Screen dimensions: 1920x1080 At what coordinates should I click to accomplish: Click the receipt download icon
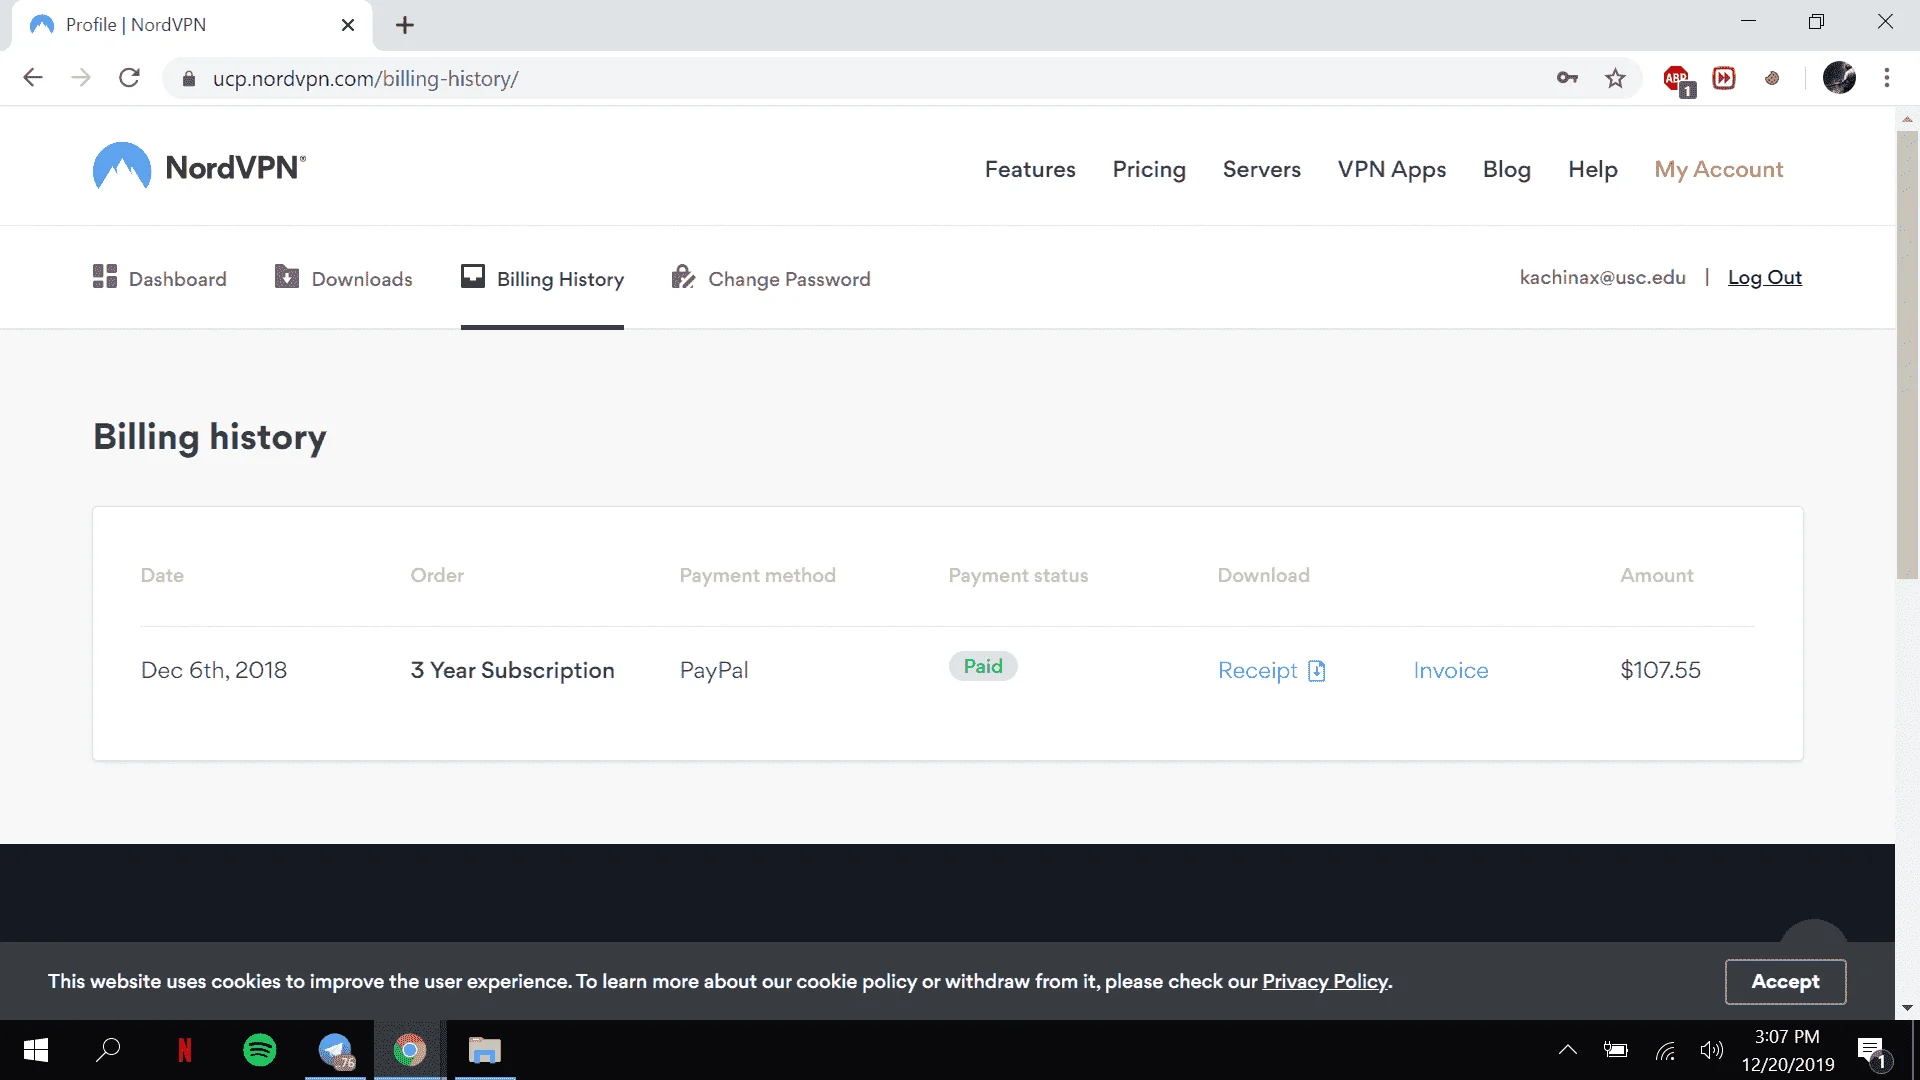[x=1317, y=670]
